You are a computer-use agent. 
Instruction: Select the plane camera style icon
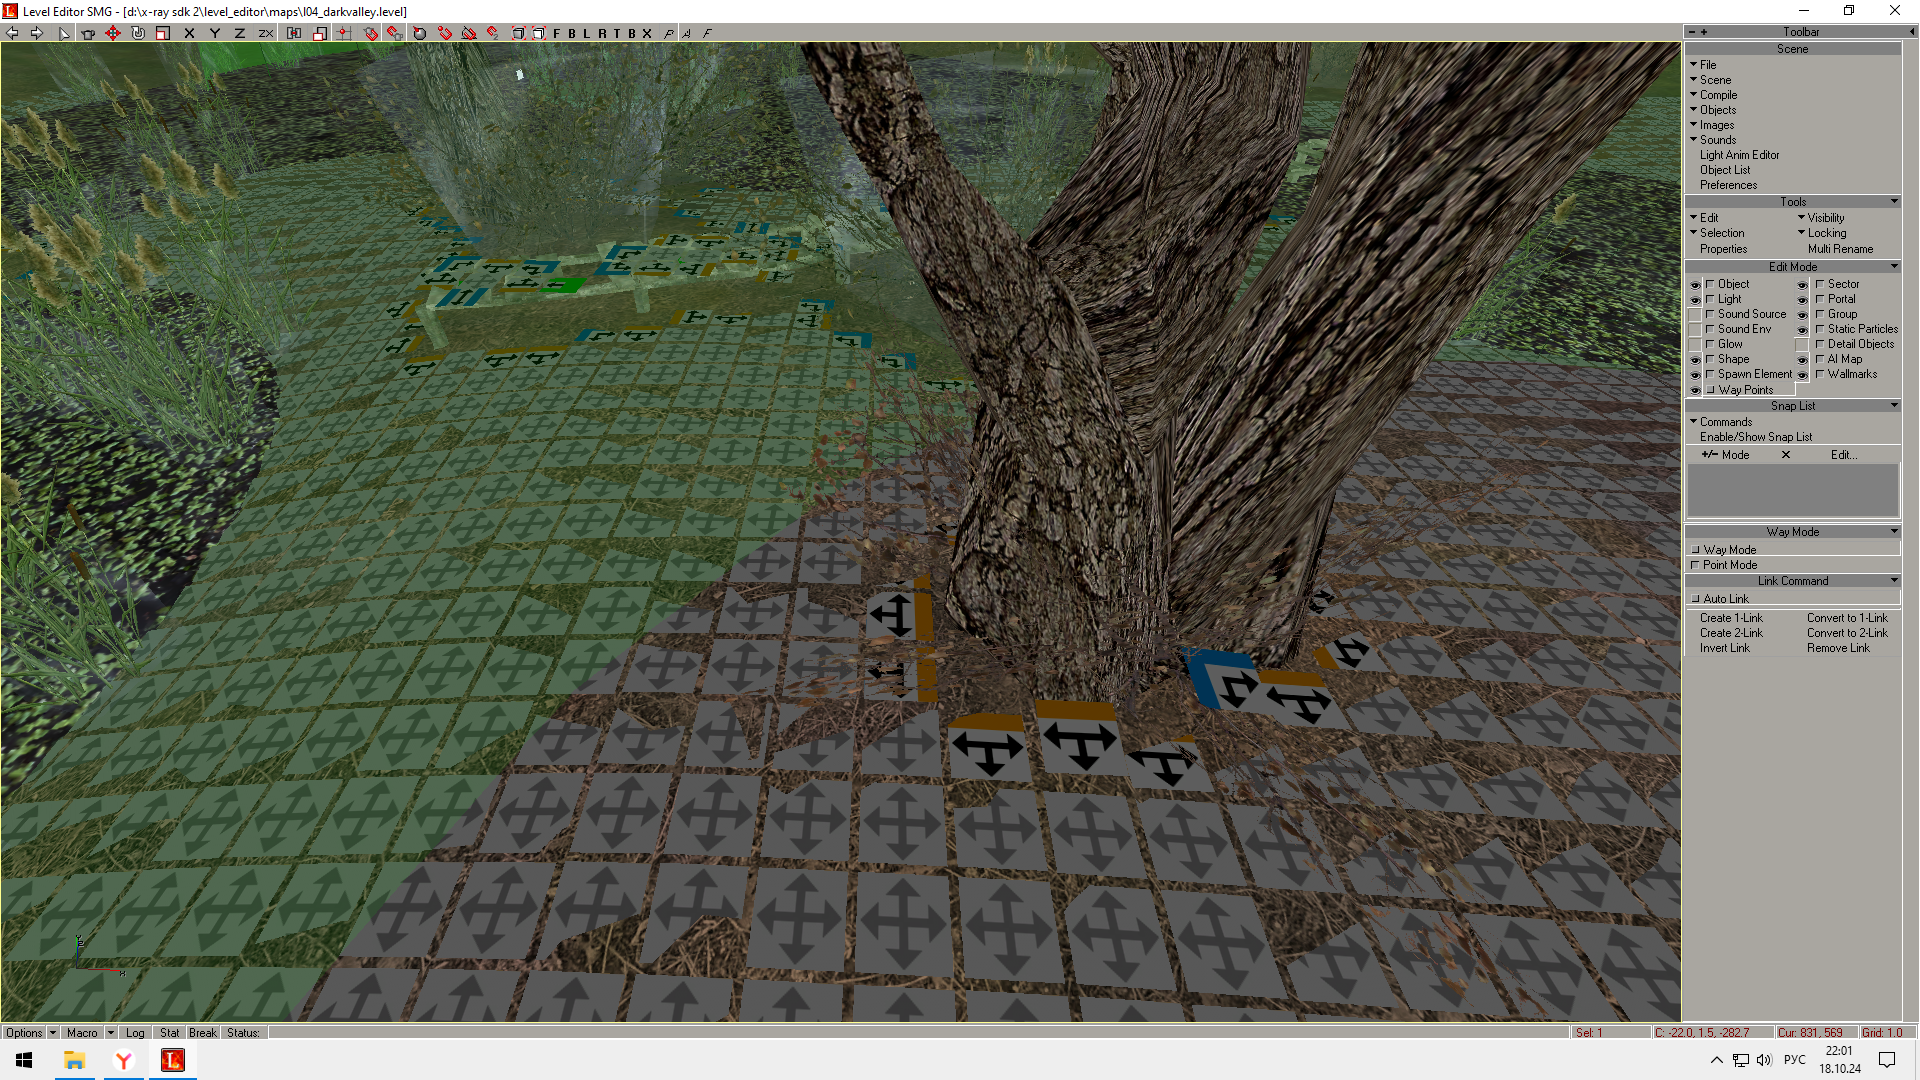click(669, 33)
